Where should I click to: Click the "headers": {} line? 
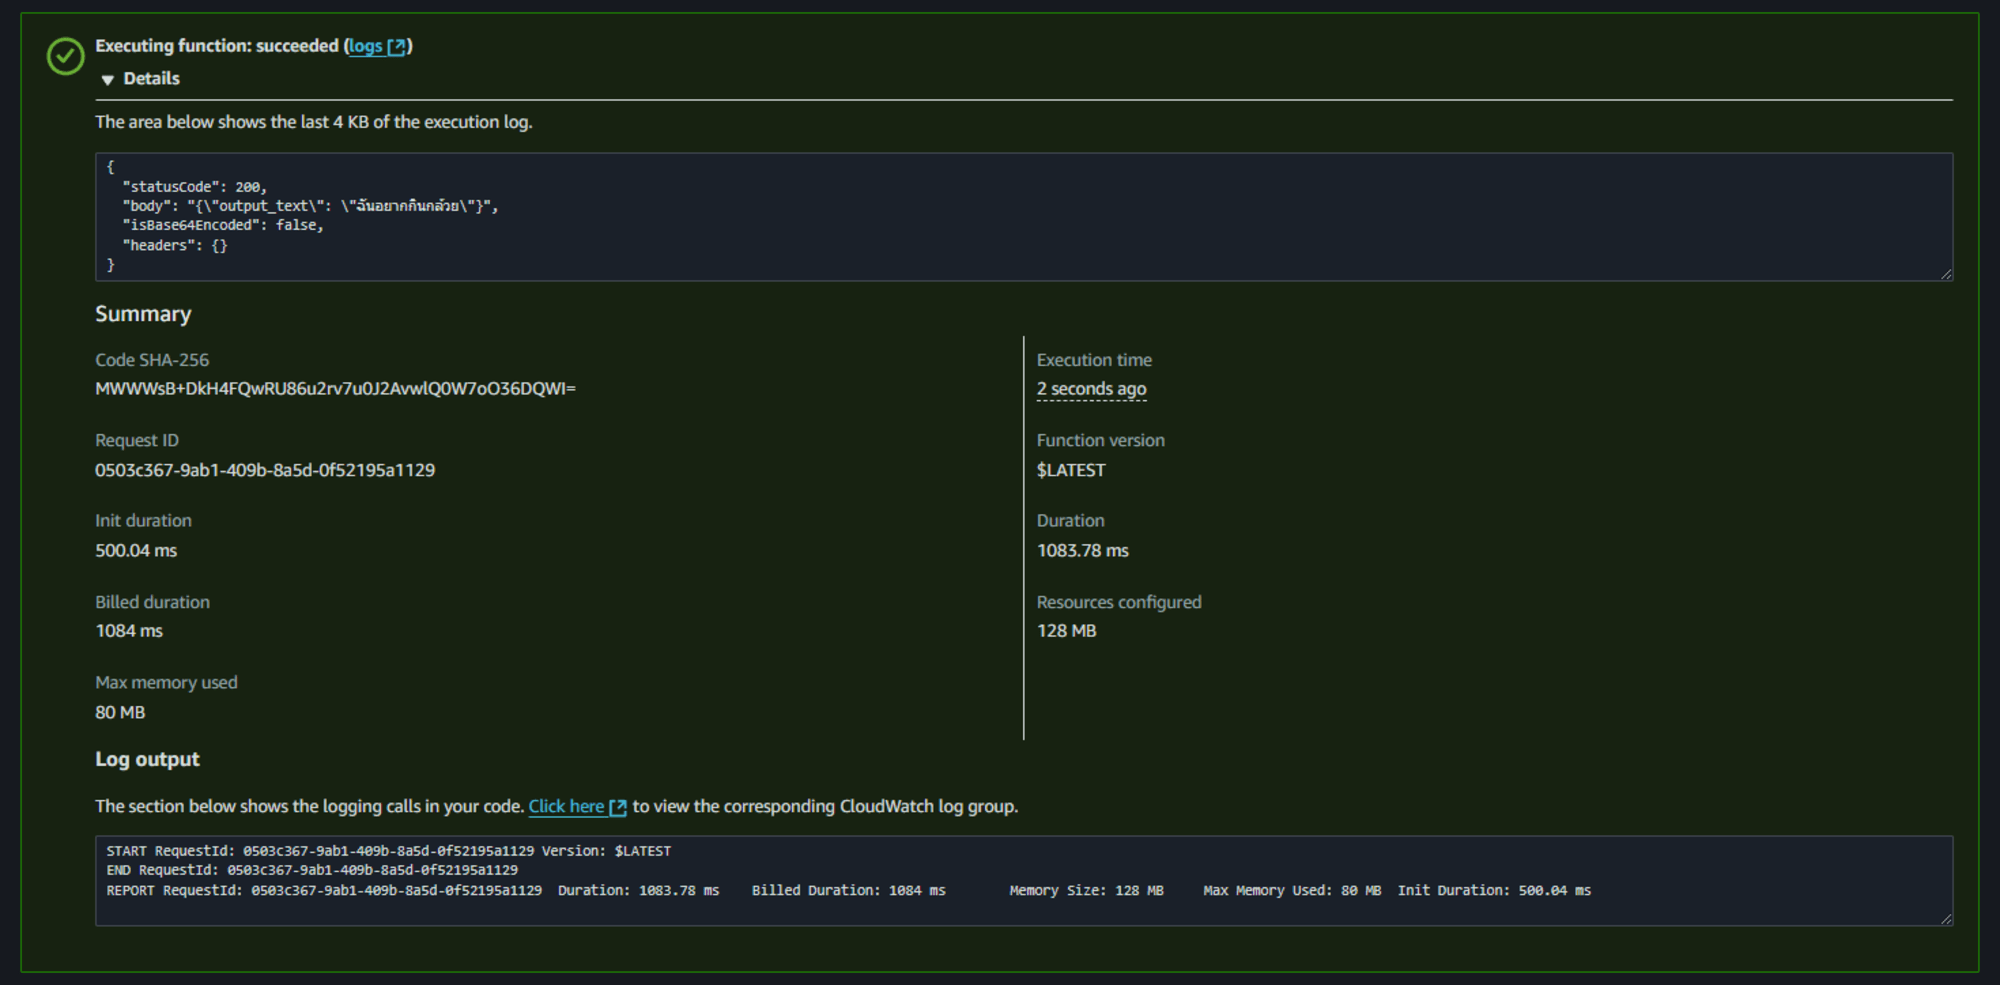coord(175,245)
